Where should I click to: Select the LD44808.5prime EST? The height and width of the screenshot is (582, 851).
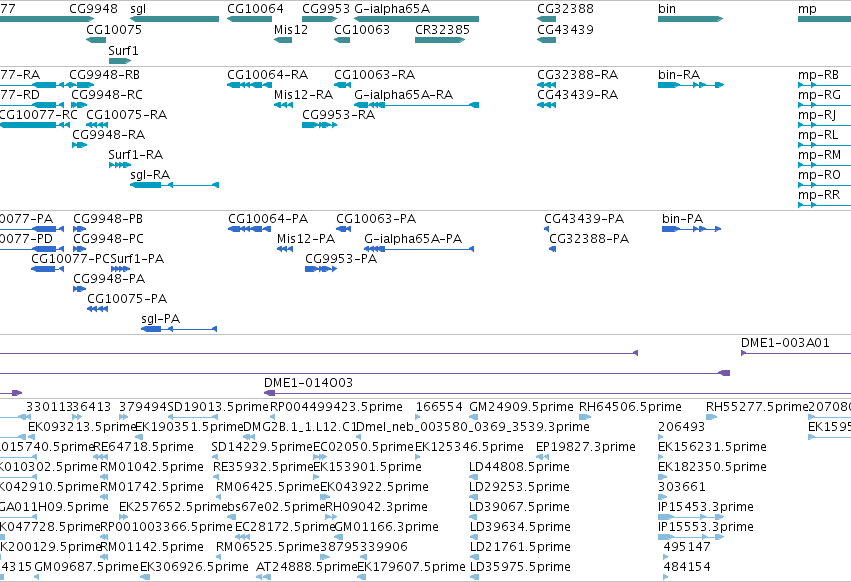pos(474,477)
